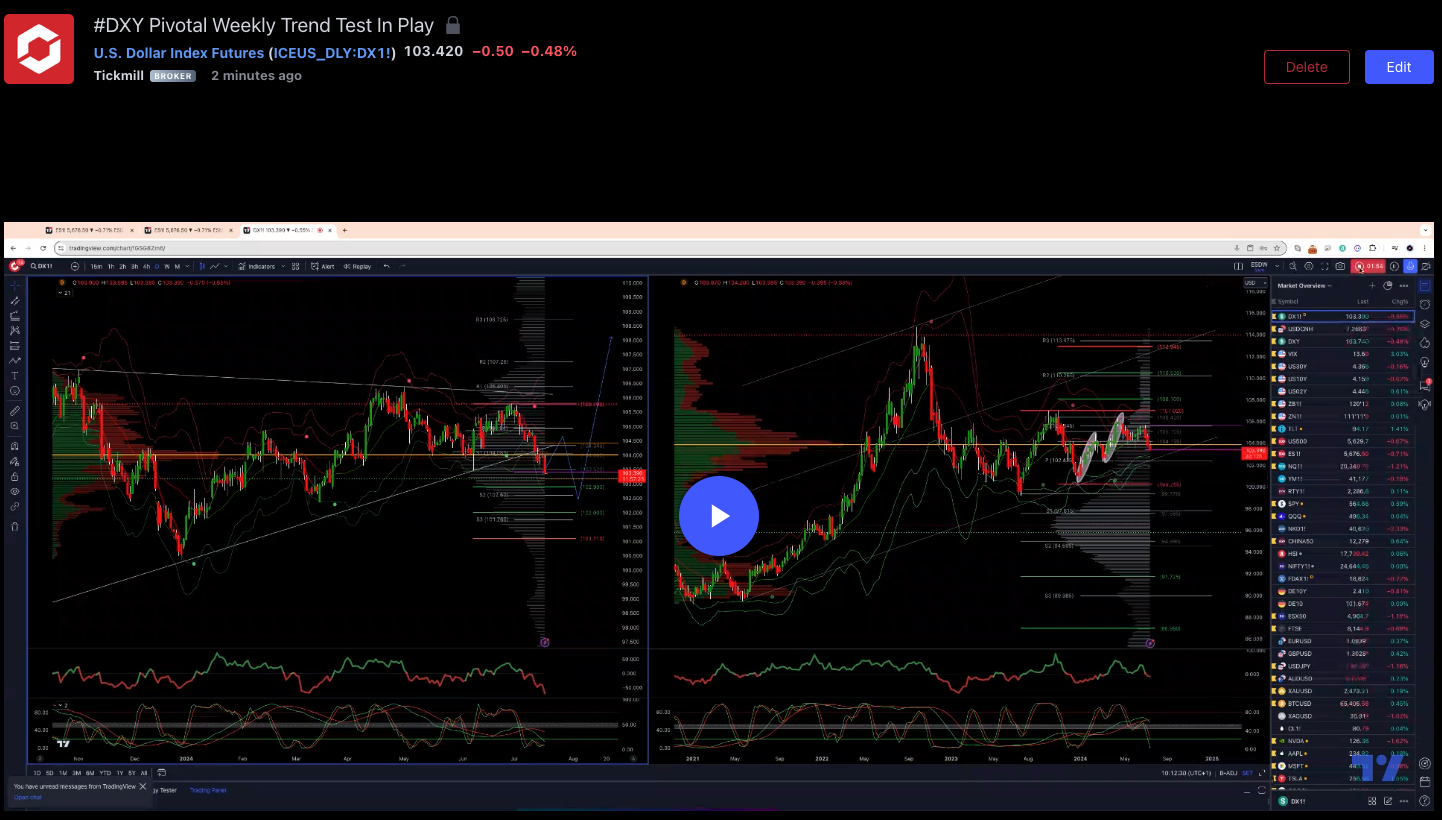Toggle hide all drawings eye icon

tap(14, 491)
